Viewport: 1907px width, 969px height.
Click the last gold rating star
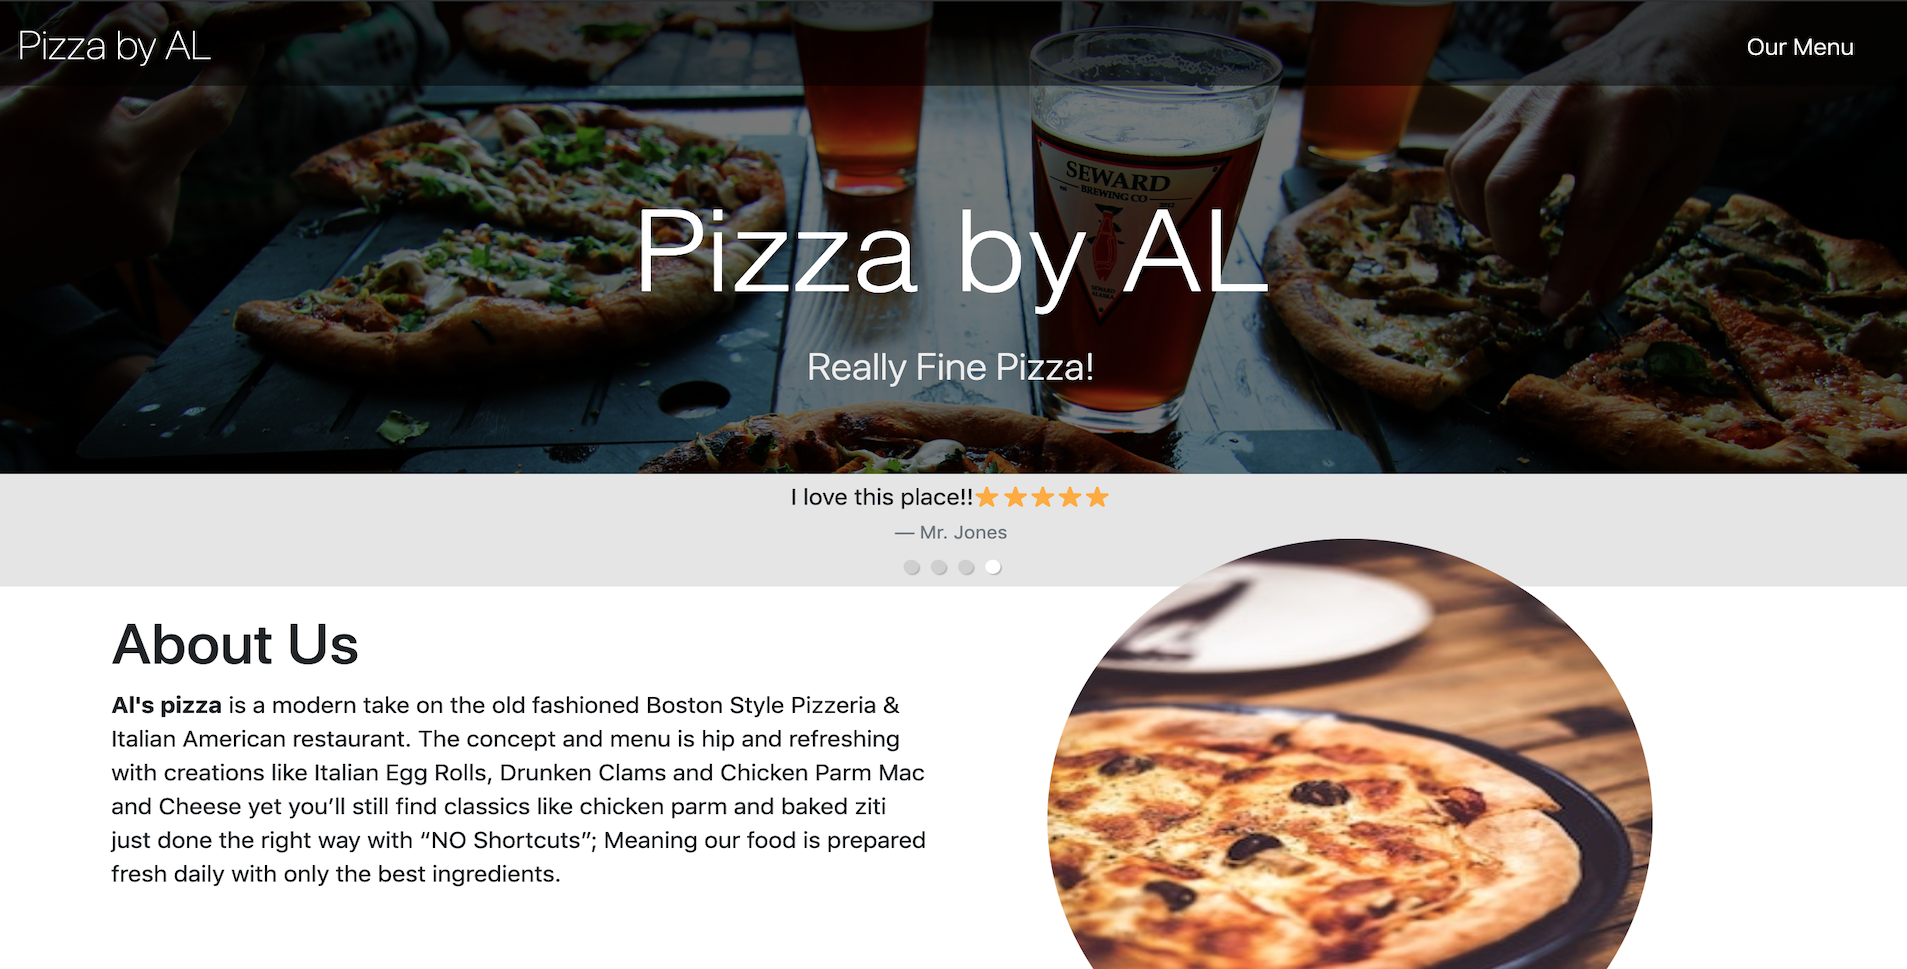[1097, 497]
